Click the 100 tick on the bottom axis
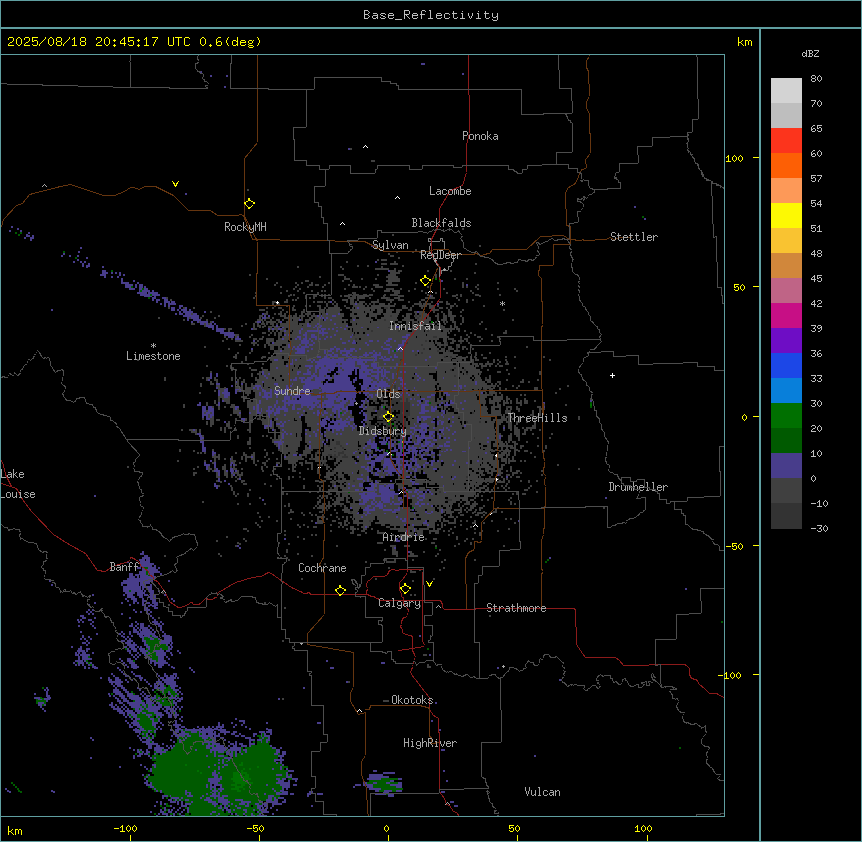The image size is (862, 842). coord(643,828)
